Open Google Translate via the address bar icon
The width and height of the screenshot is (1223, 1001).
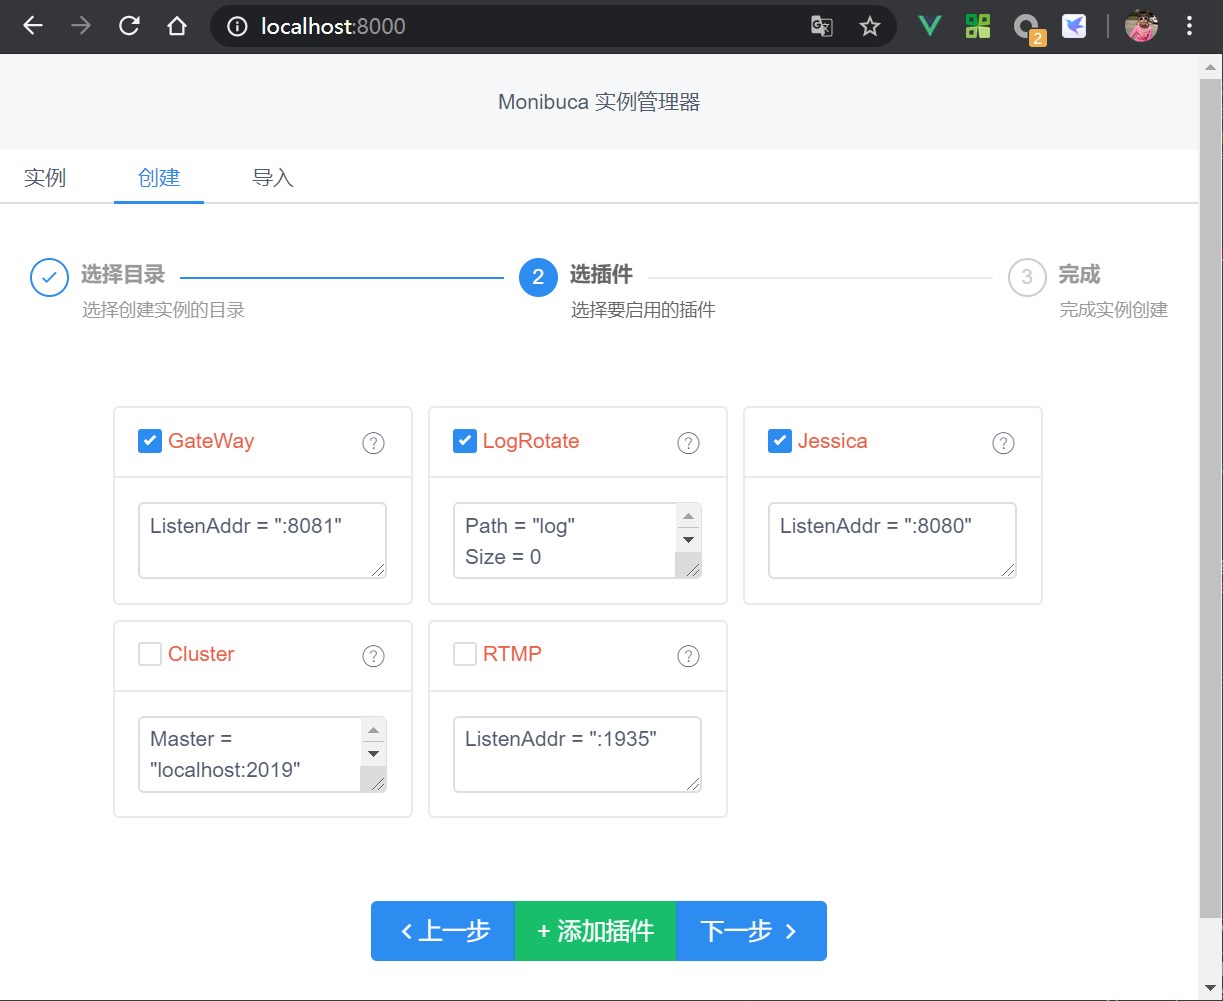point(822,27)
